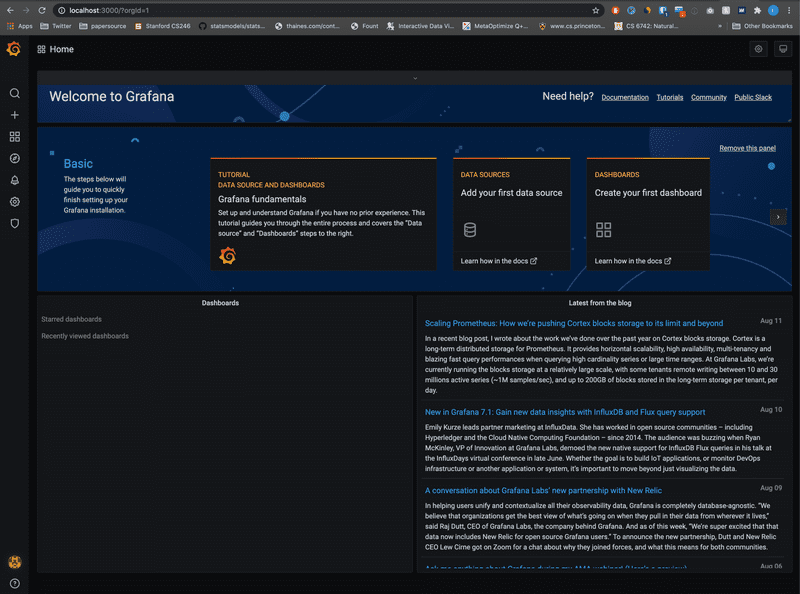Click the Grafana logo in the sidebar
Viewport: 800px width, 594px height.
(14, 50)
